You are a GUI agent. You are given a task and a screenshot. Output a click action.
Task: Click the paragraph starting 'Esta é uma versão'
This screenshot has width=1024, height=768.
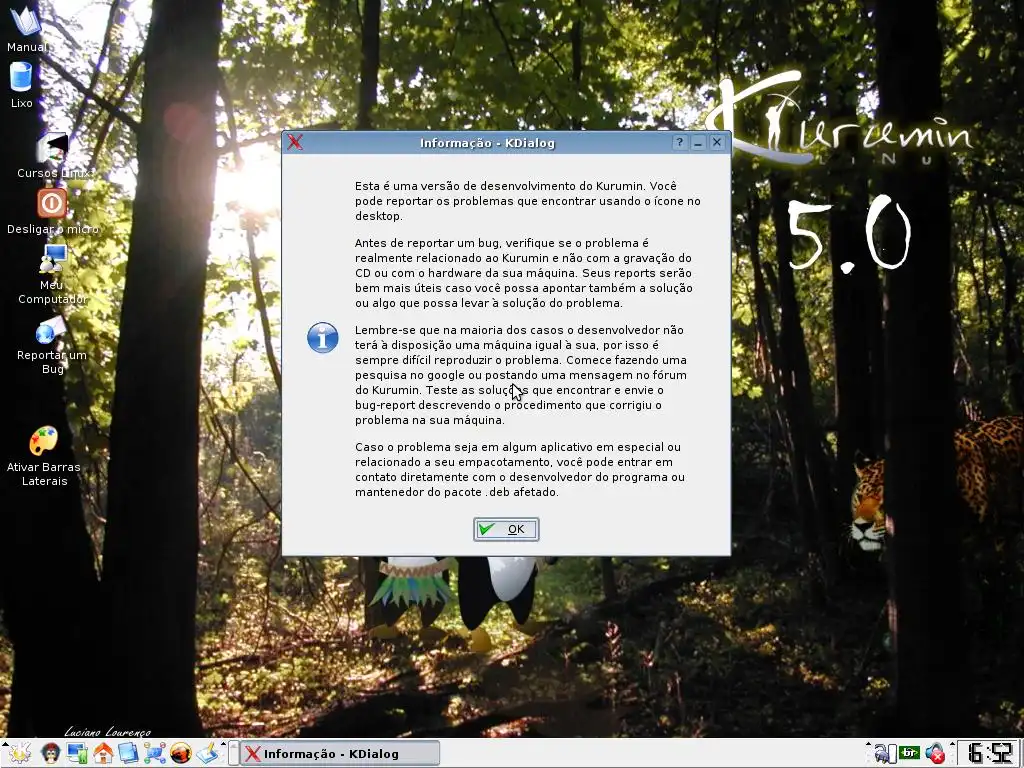[x=528, y=200]
